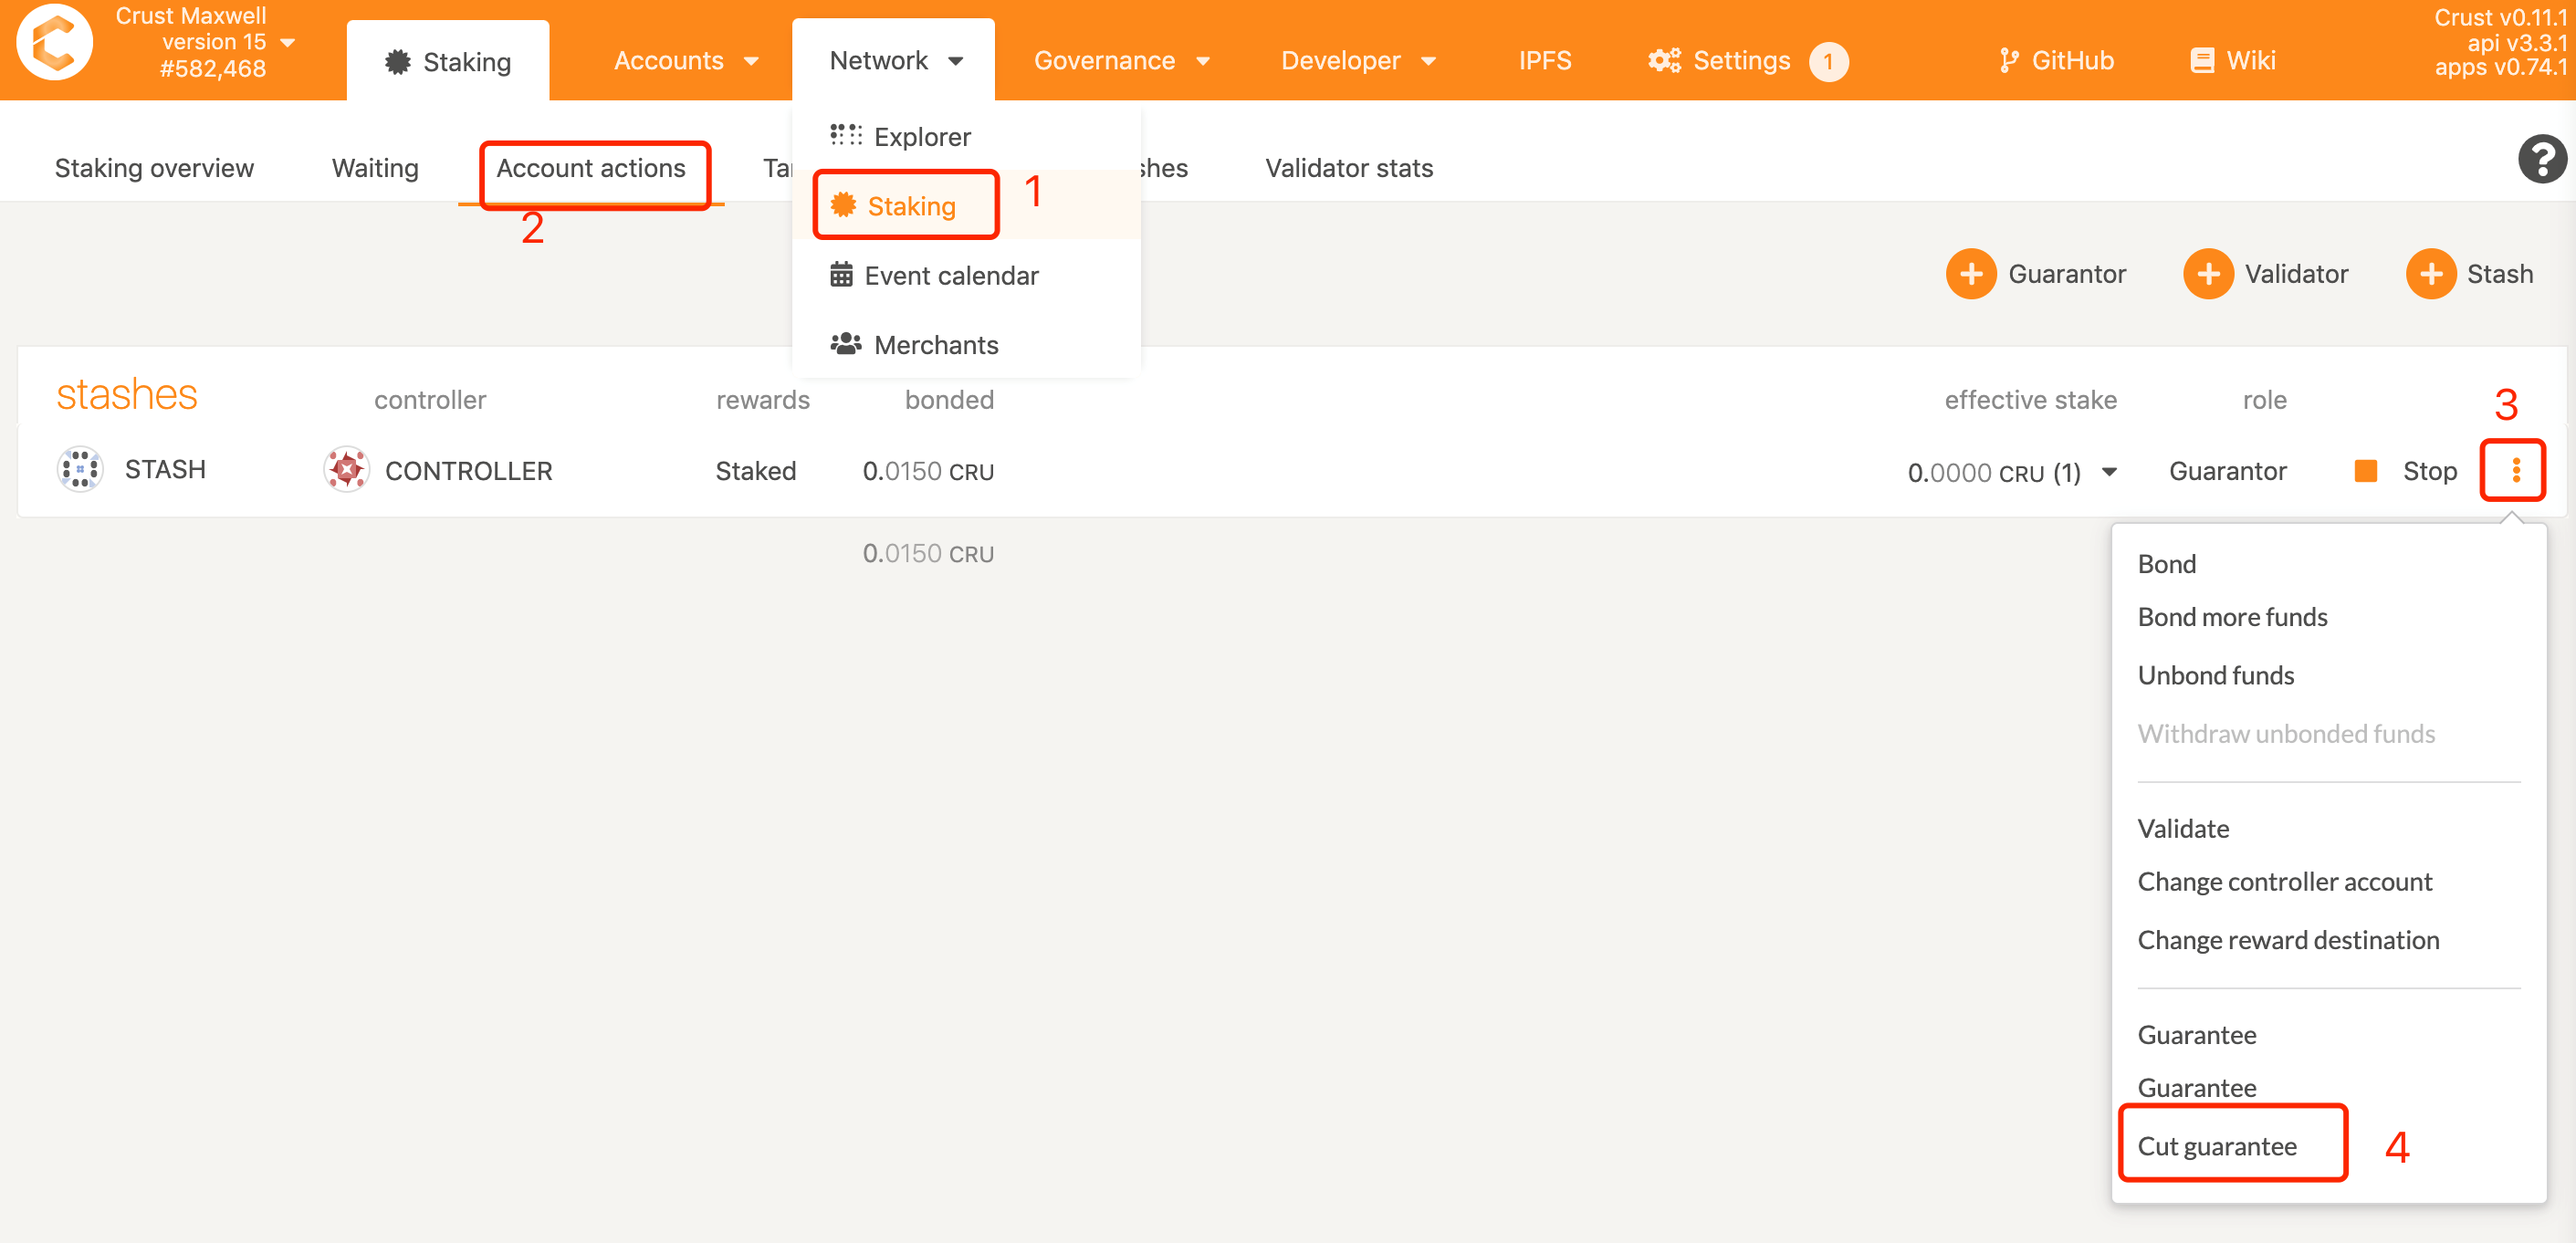
Task: Click the STASH account name
Action: tap(165, 470)
